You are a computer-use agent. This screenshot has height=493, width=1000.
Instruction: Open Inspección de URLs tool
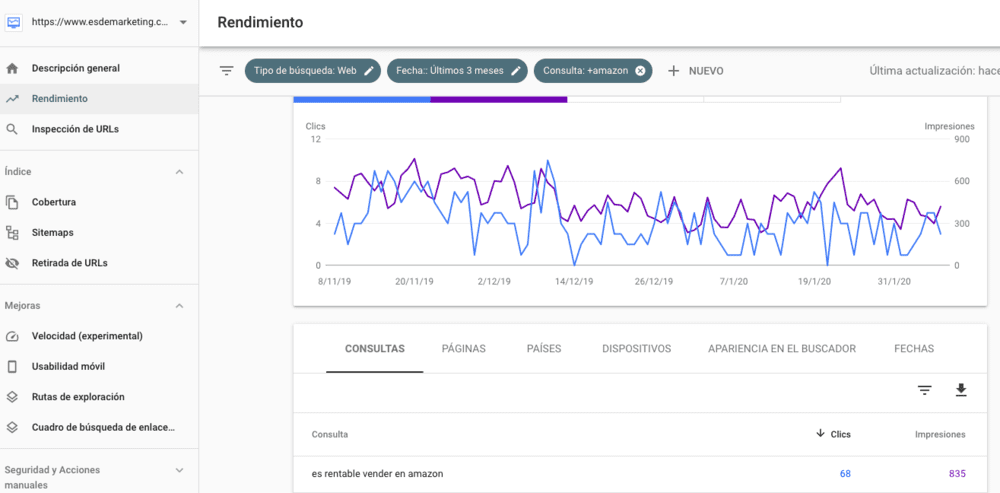point(75,129)
